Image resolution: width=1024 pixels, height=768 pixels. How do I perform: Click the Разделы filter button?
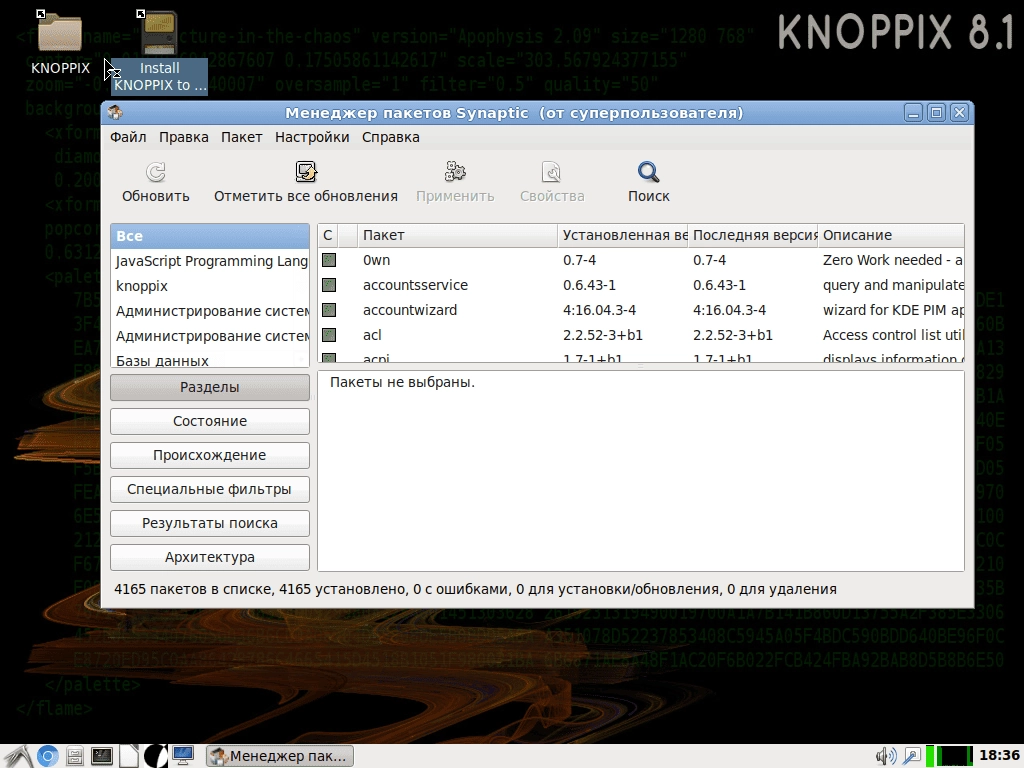pyautogui.click(x=210, y=387)
